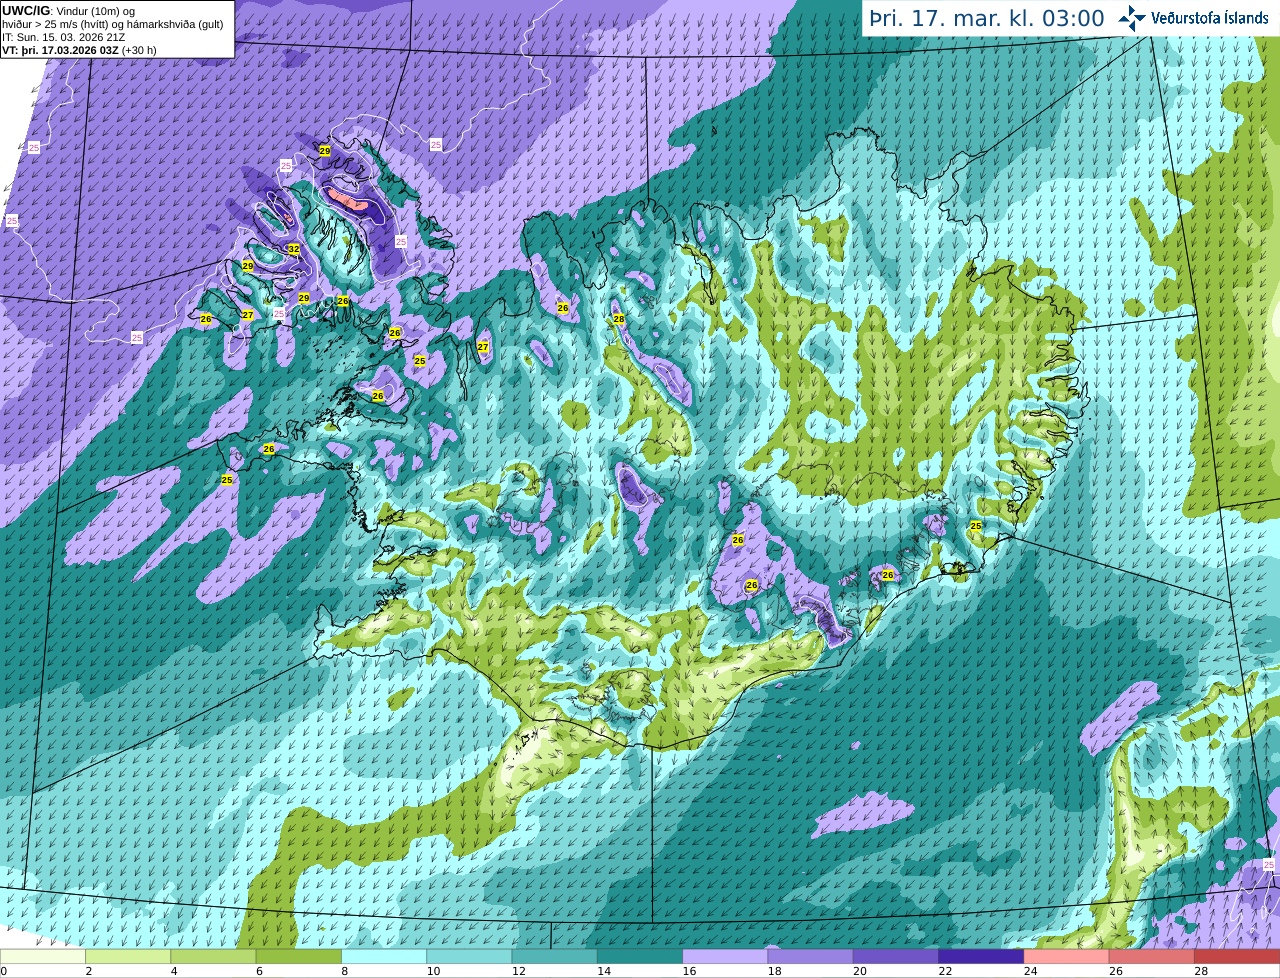
Task: Click the legend tick label '20'
Action: (x=860, y=970)
